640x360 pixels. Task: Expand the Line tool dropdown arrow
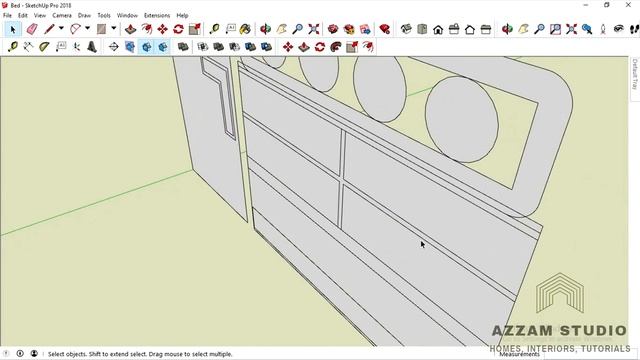click(x=61, y=29)
